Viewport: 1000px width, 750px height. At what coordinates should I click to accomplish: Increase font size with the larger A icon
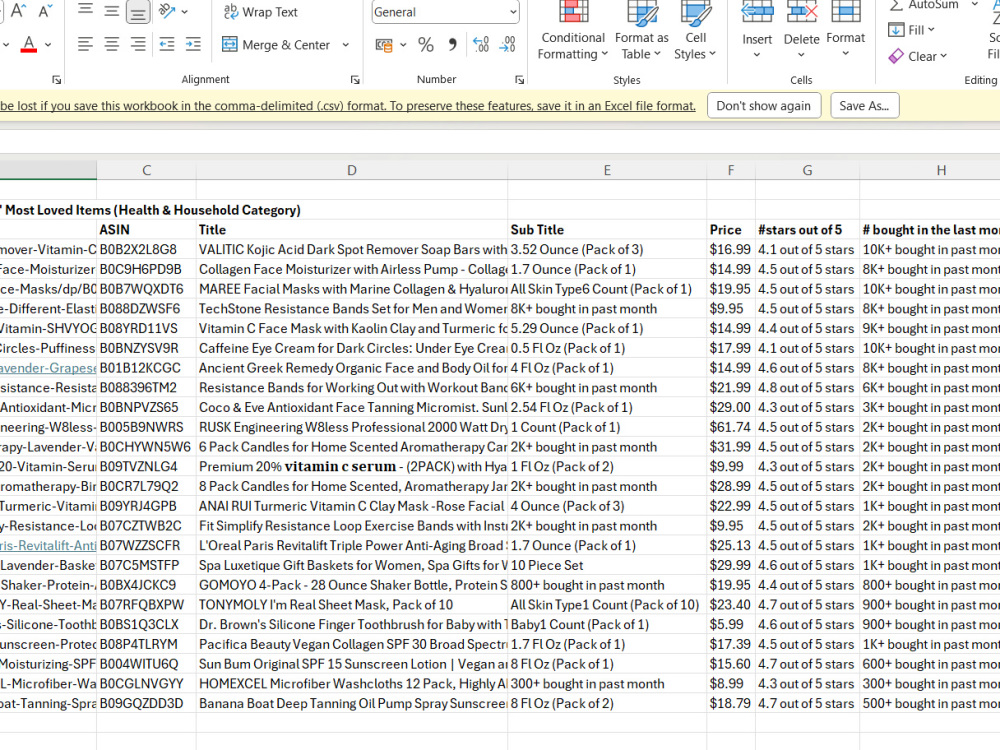18,10
